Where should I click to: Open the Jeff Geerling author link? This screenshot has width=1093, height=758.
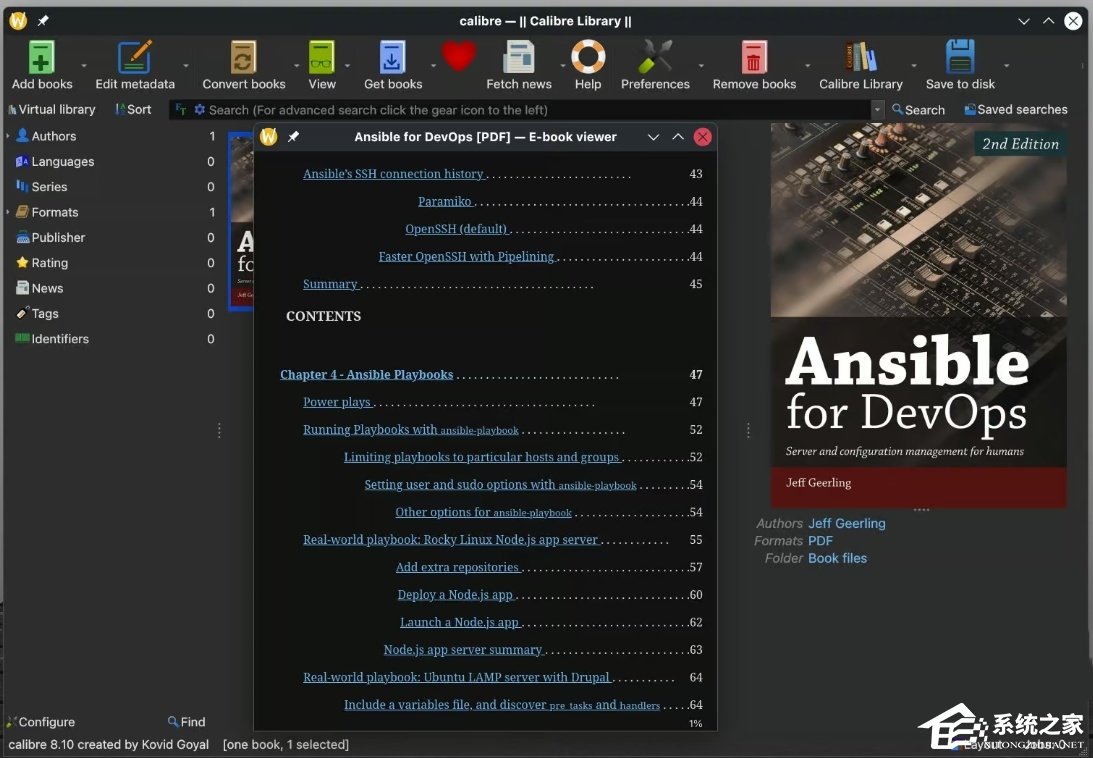[x=846, y=523]
